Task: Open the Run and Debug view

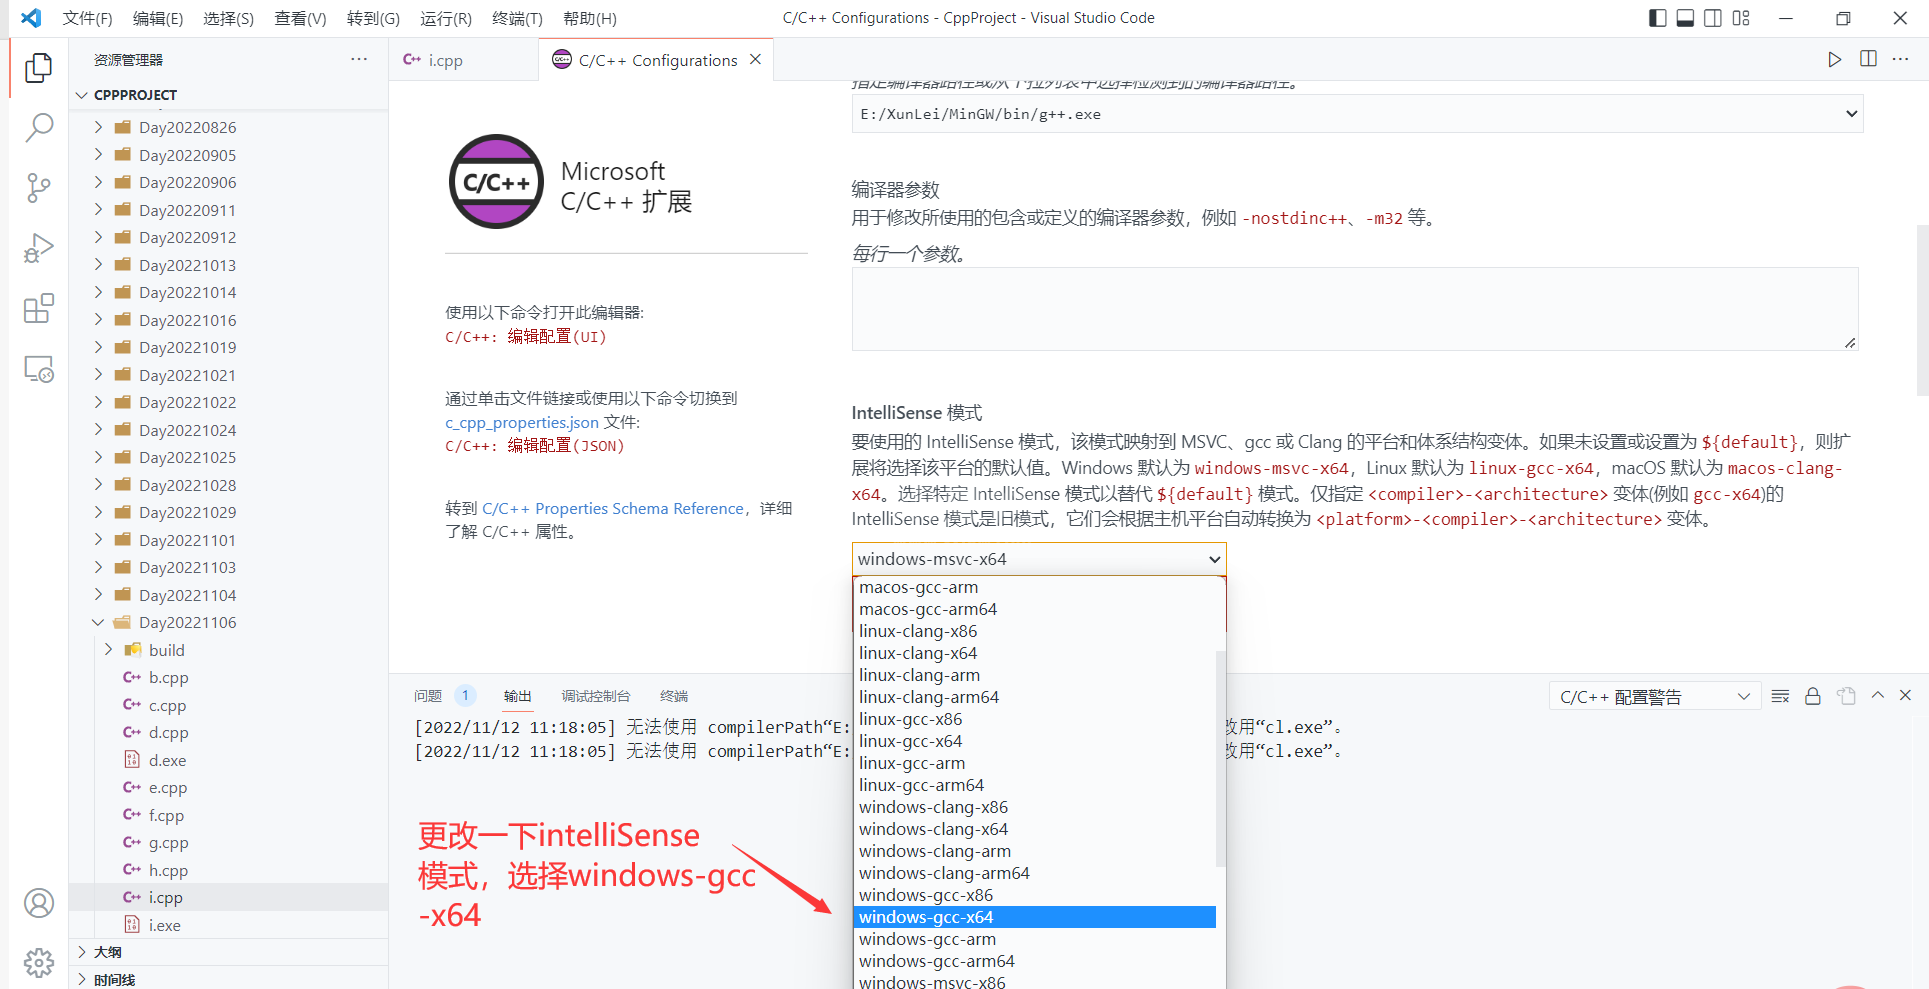Action: [x=38, y=248]
